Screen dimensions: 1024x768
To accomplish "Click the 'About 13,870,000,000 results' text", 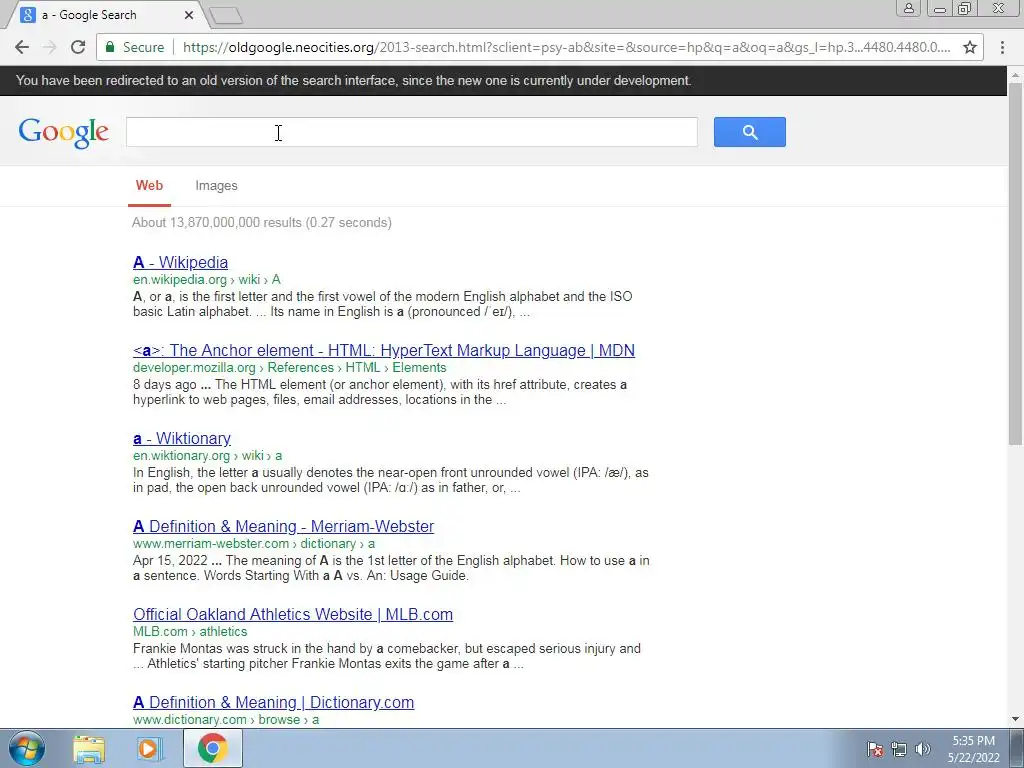I will pyautogui.click(x=261, y=223).
